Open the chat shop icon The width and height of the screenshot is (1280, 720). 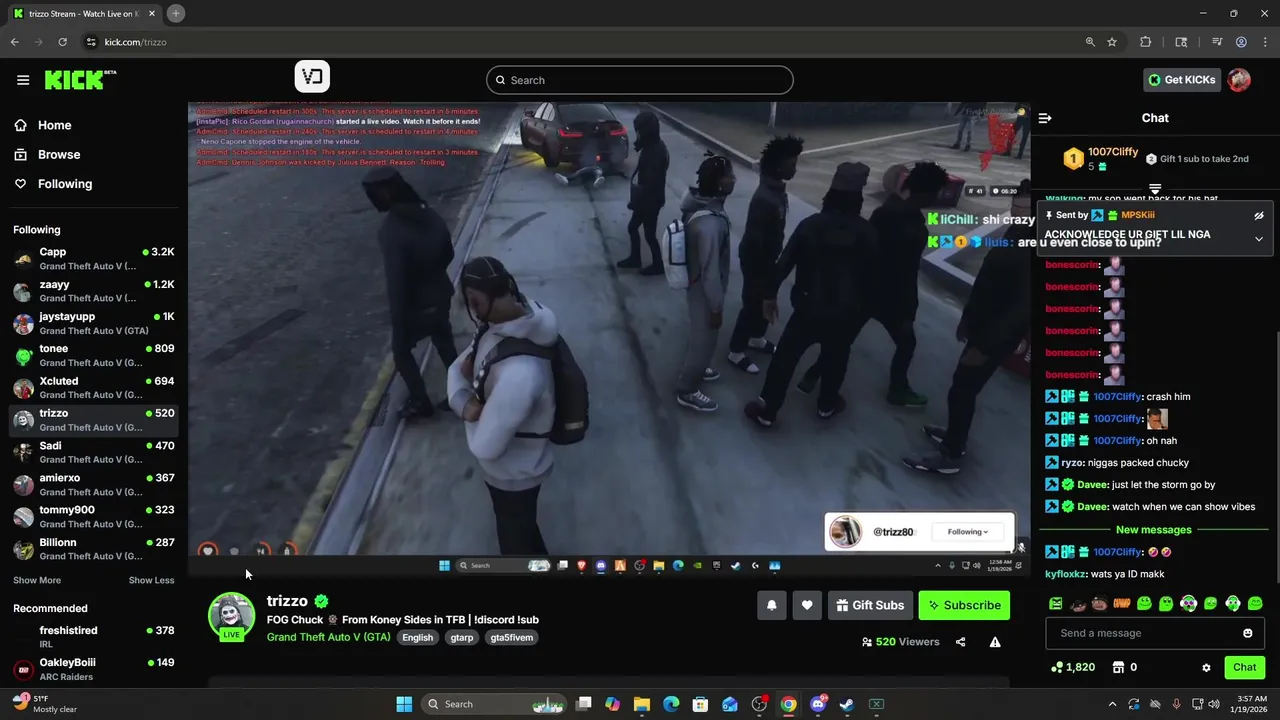click(1119, 667)
